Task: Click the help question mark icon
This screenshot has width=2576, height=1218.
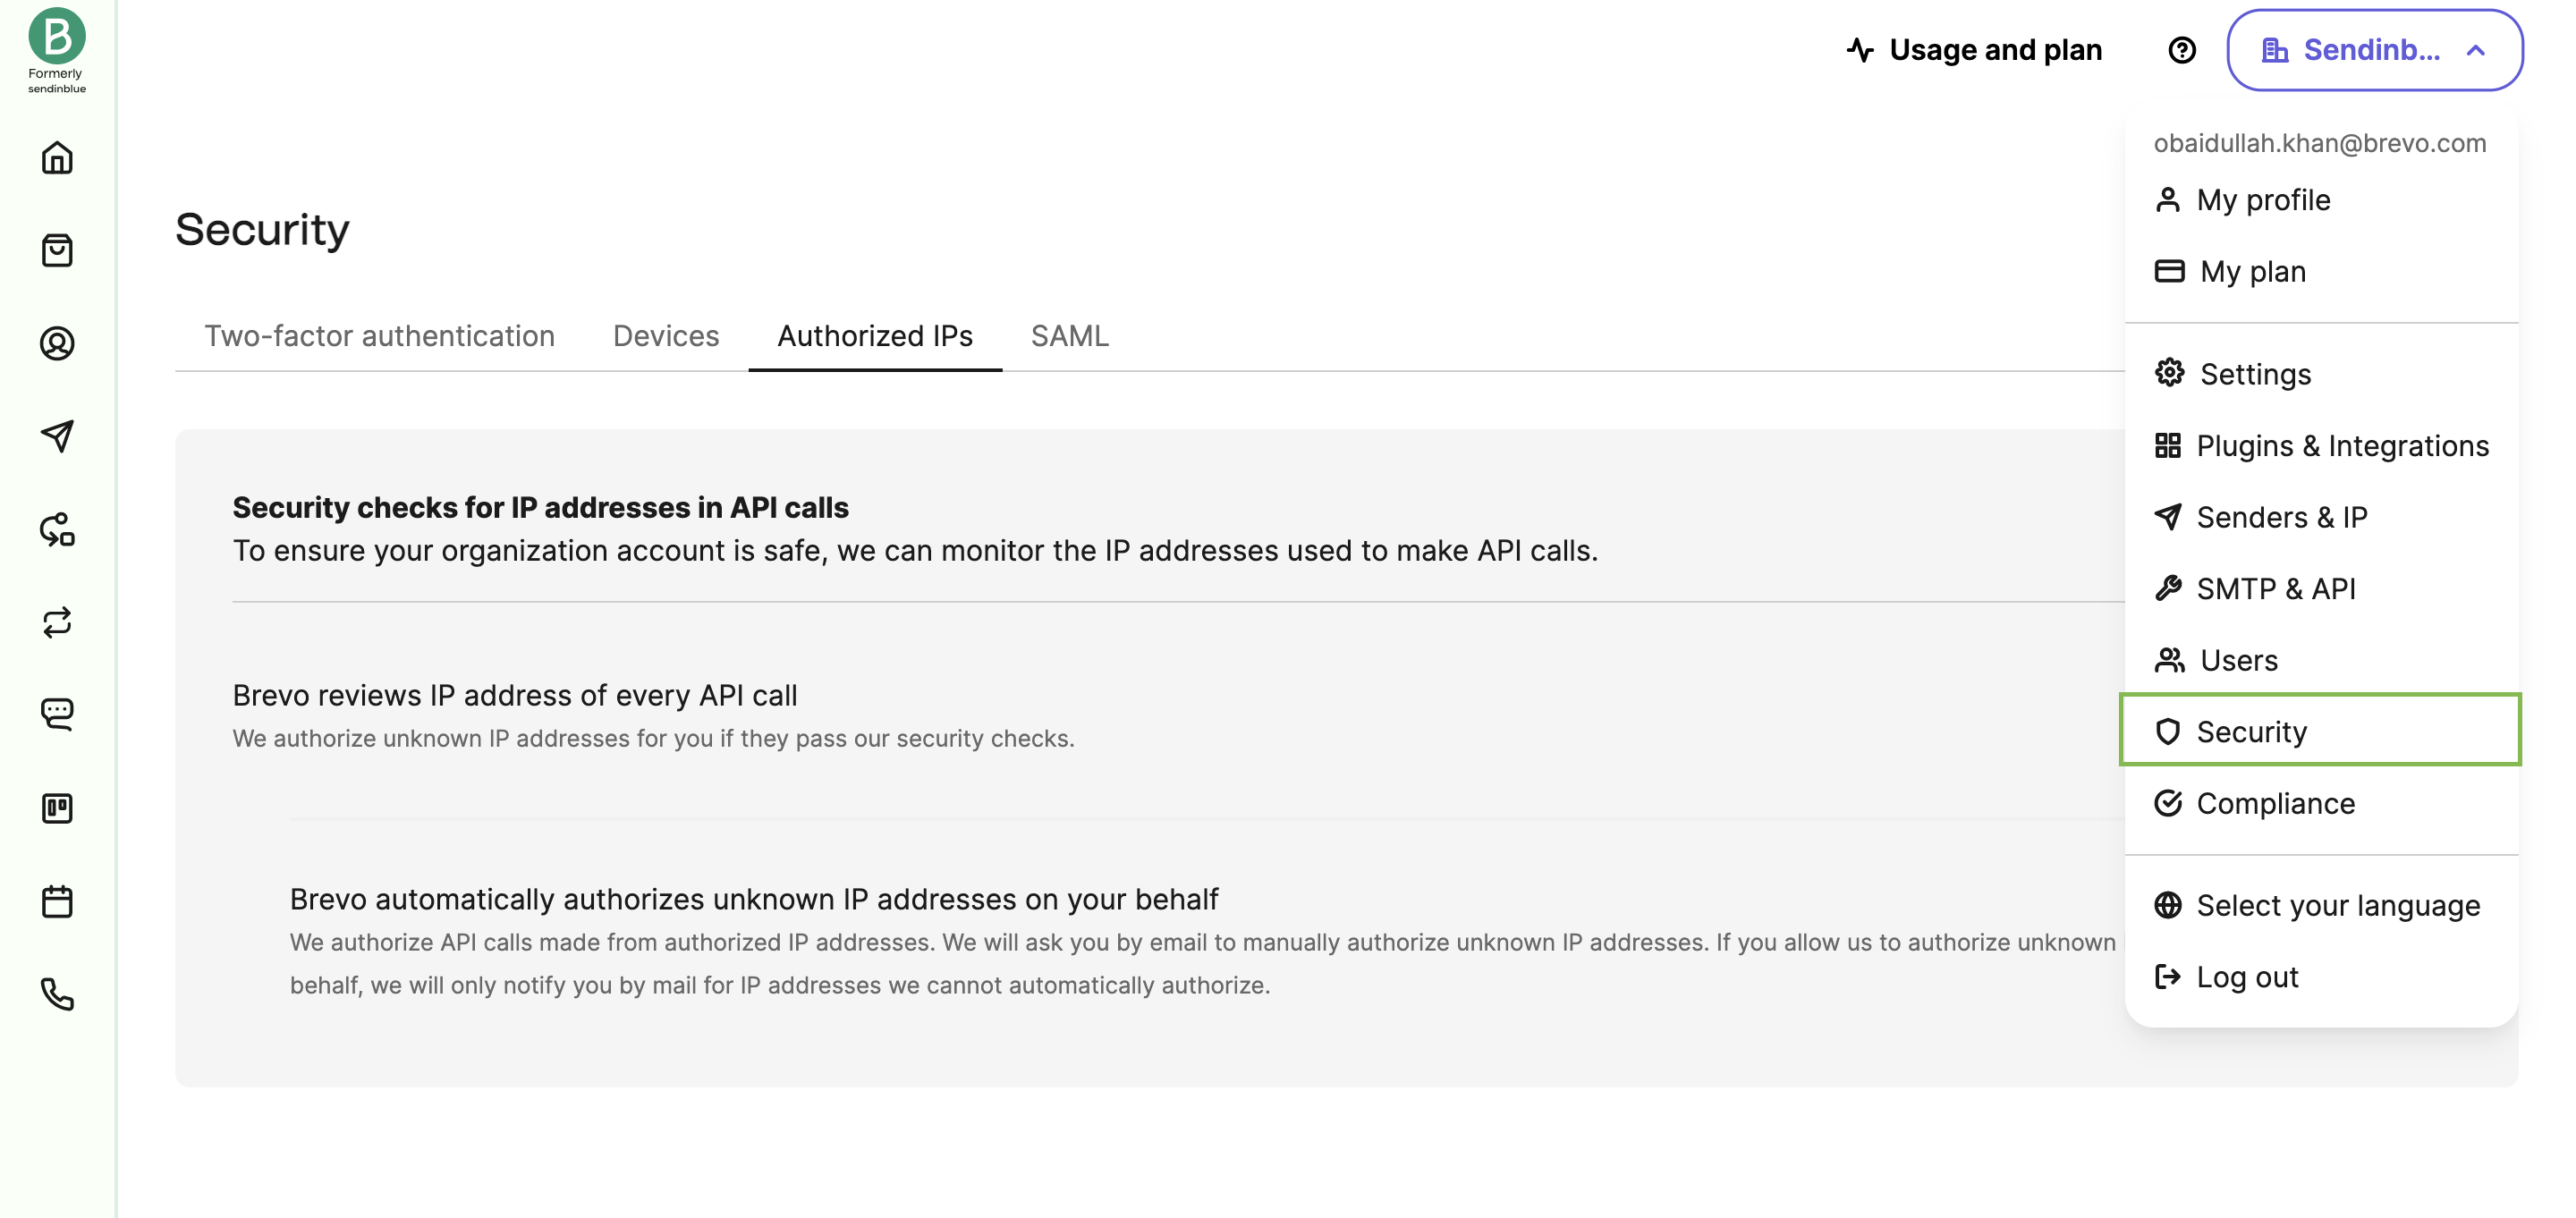Action: [x=2183, y=49]
